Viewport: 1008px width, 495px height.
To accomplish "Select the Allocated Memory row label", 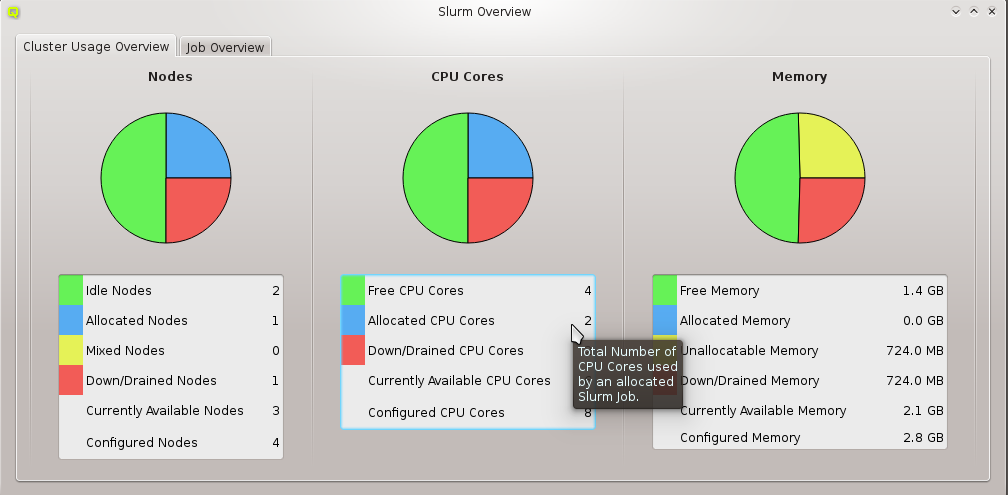I will (x=735, y=321).
